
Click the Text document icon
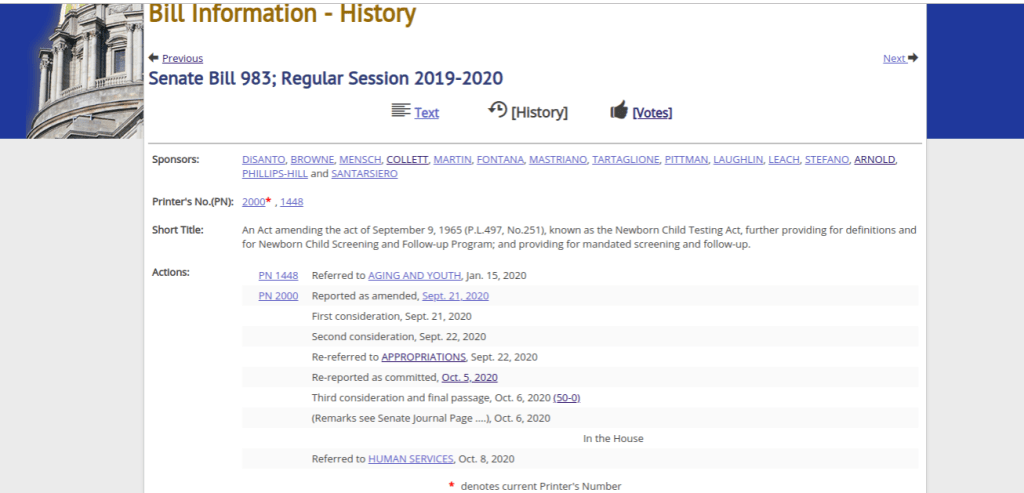401,111
